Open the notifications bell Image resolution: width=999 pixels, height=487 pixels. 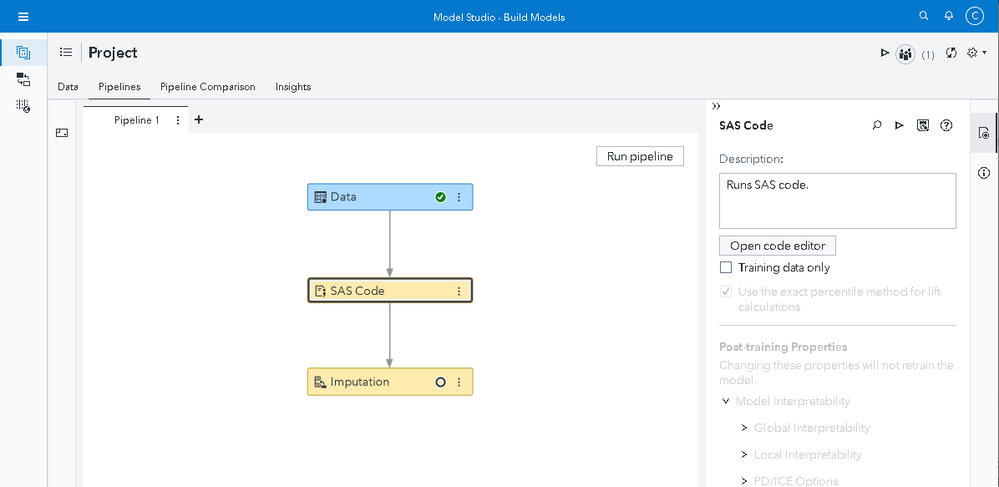(949, 16)
